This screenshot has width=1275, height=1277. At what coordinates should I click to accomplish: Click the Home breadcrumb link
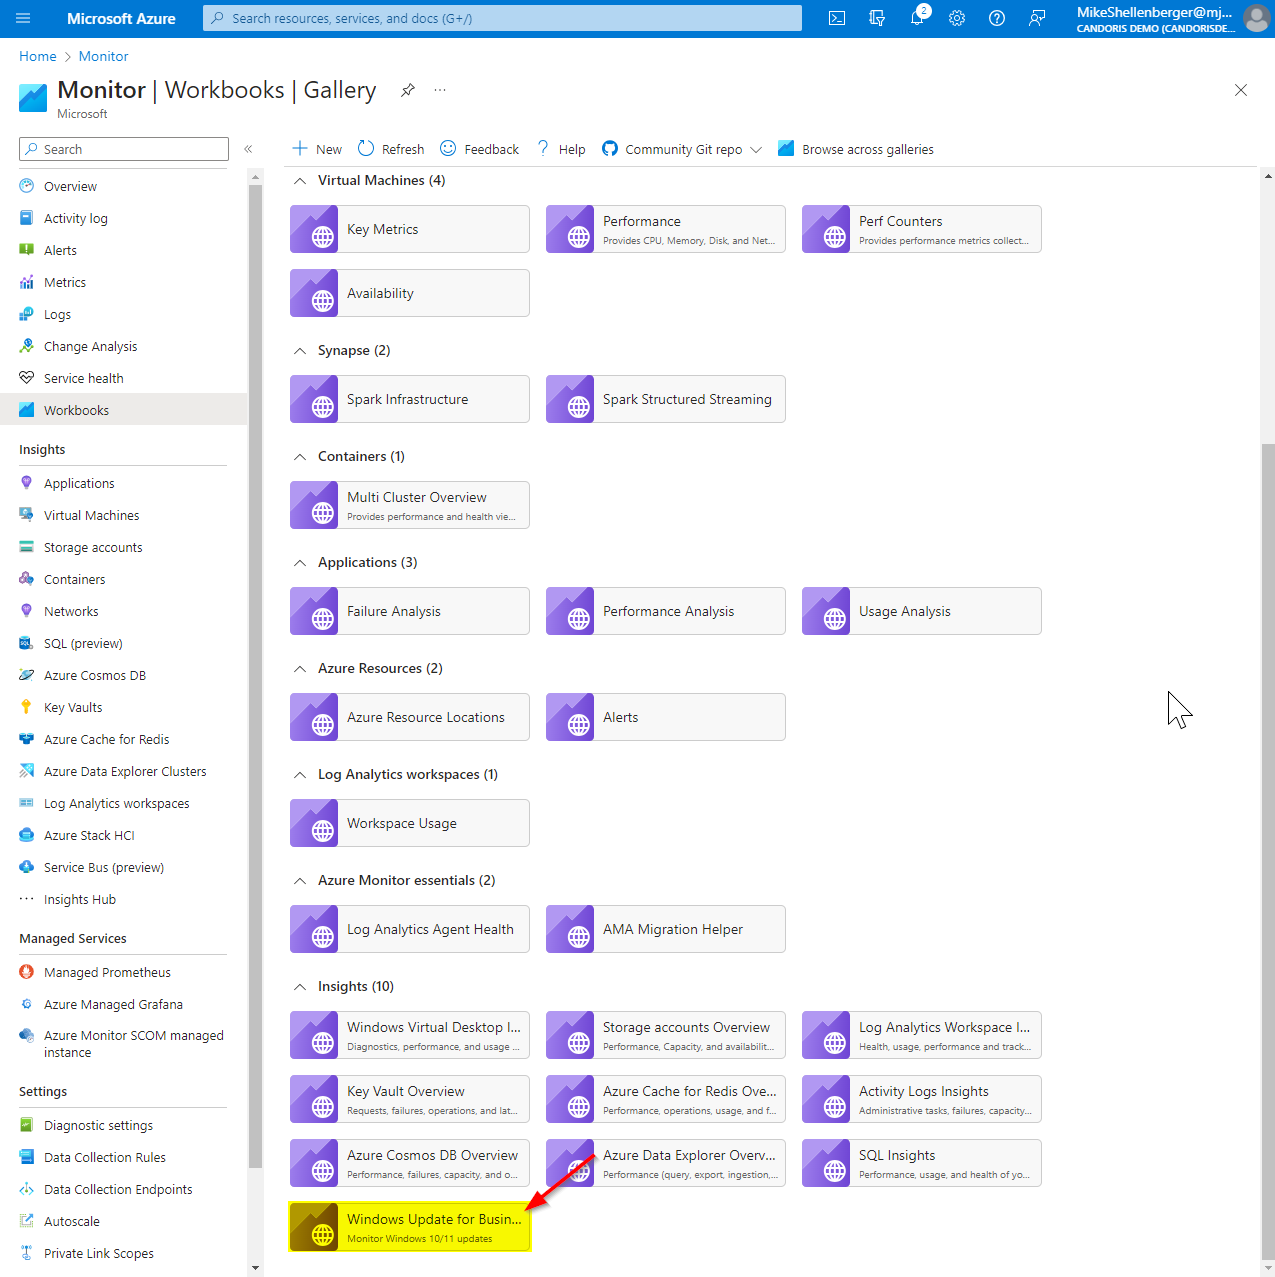37,56
